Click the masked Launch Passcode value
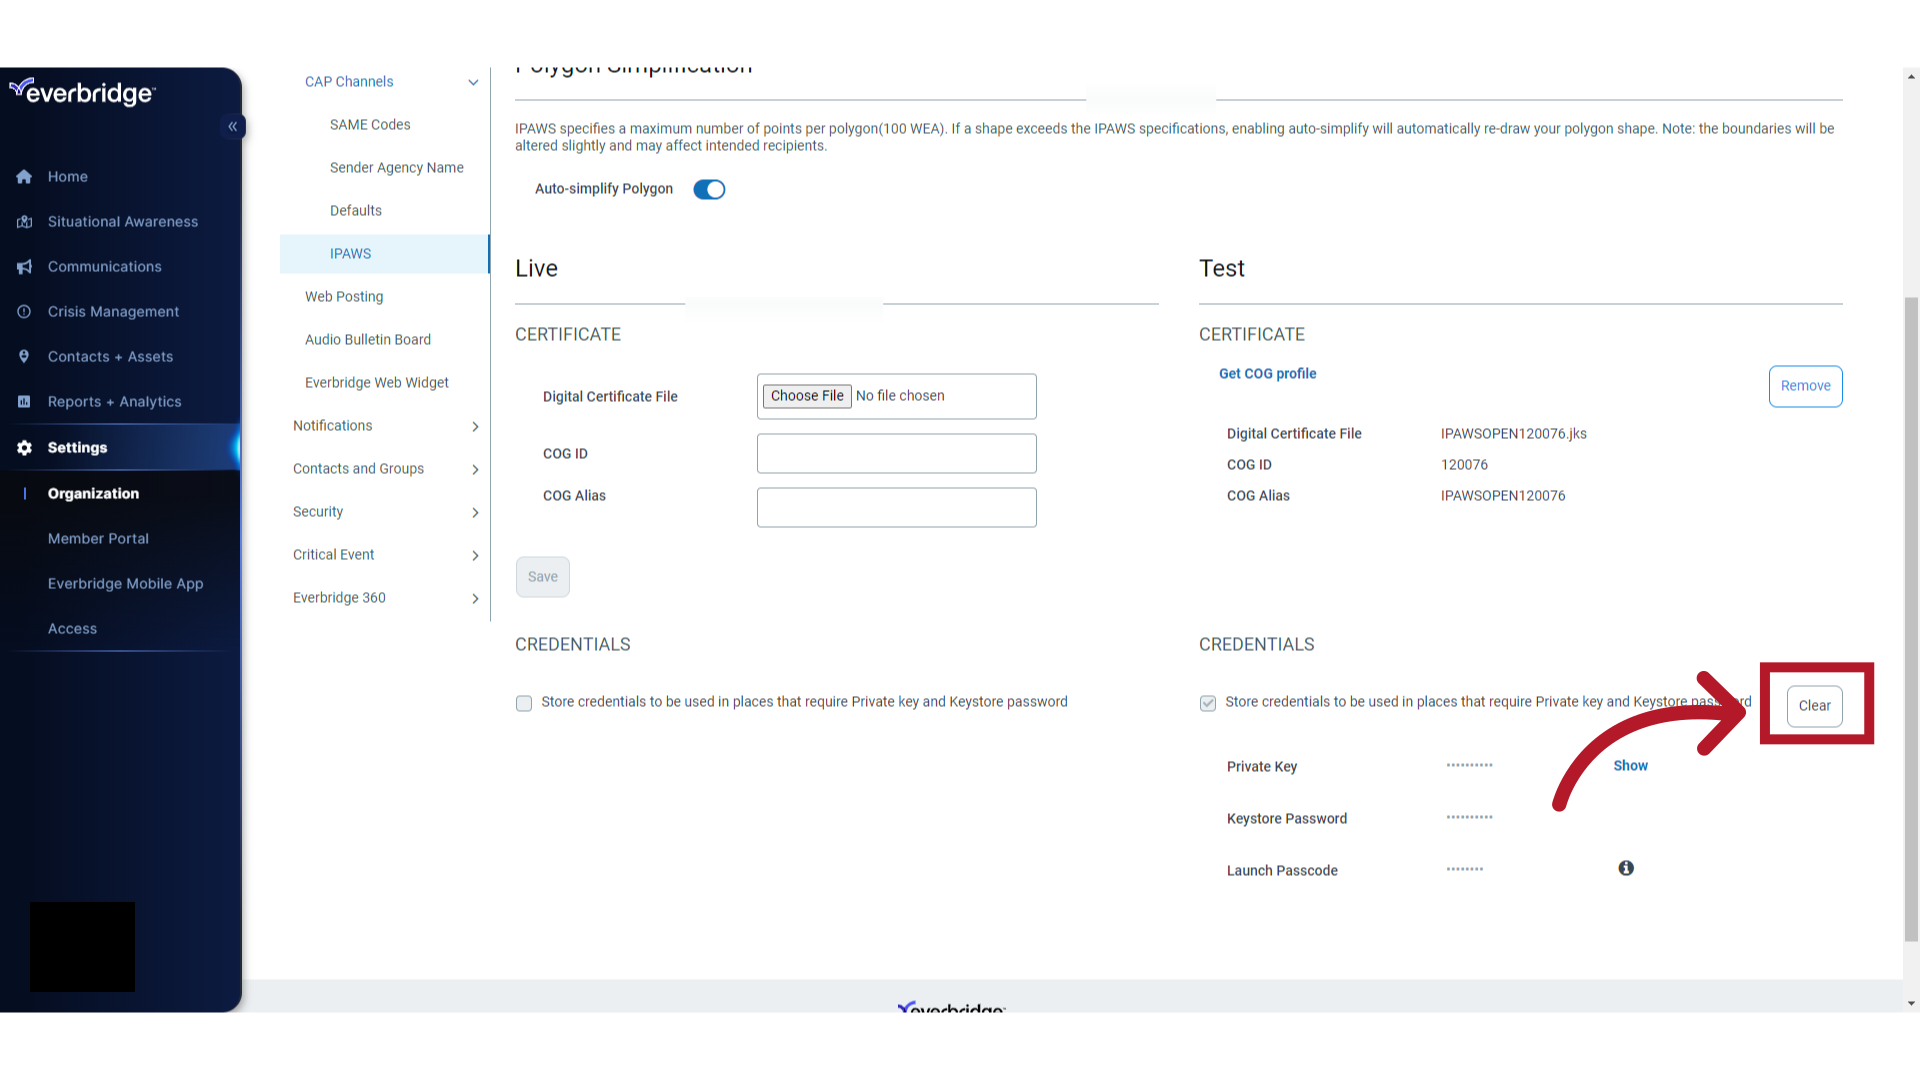Viewport: 1920px width, 1080px height. pos(1465,870)
